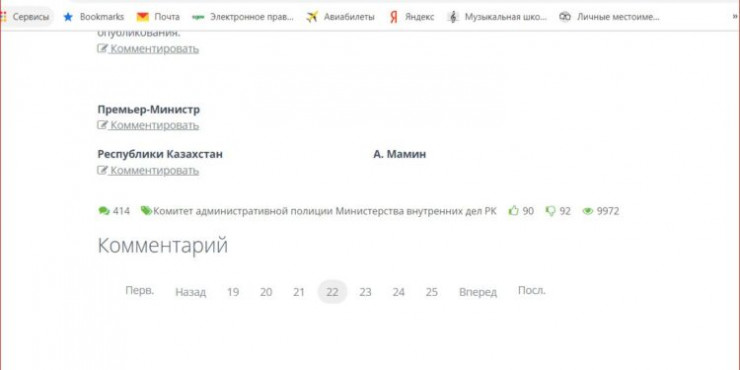Click the green comments bubble icon
Screen dimensions: 740x370
(104, 211)
